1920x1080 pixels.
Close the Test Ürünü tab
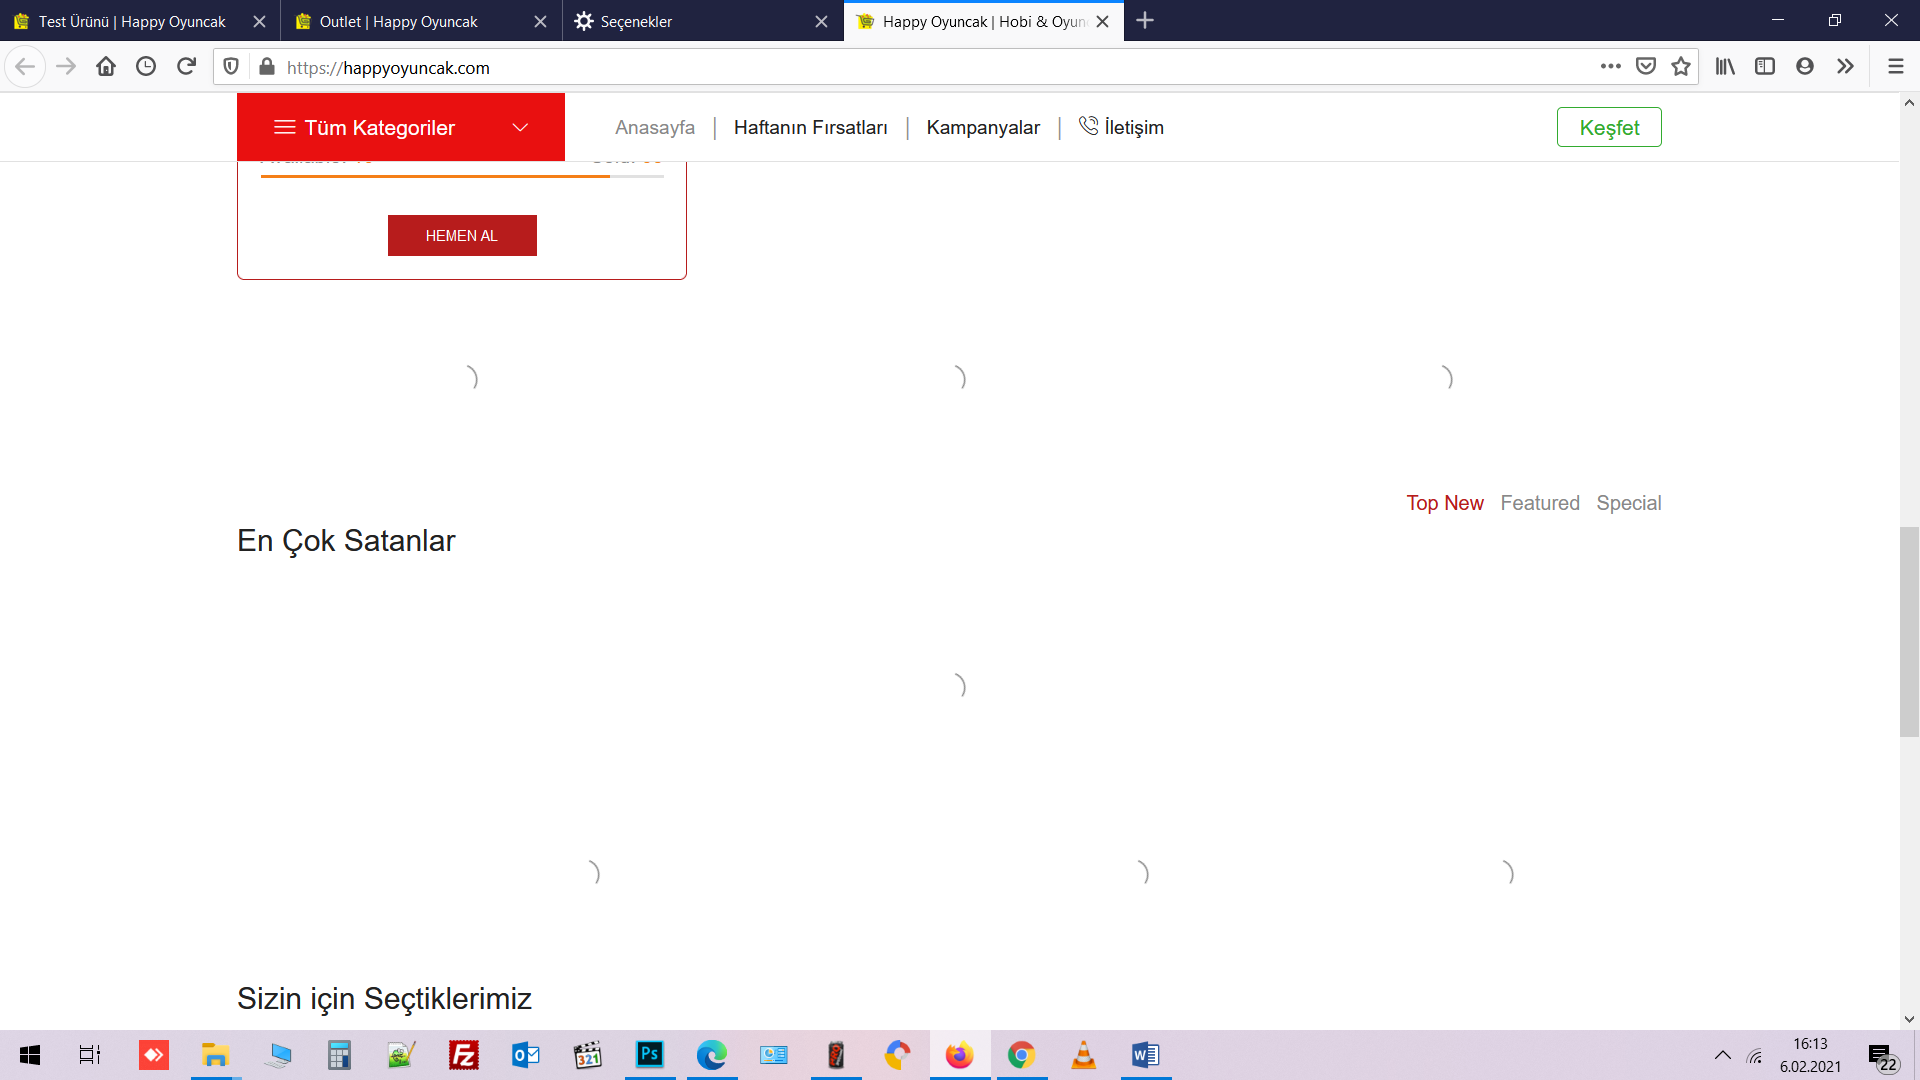coord(259,21)
